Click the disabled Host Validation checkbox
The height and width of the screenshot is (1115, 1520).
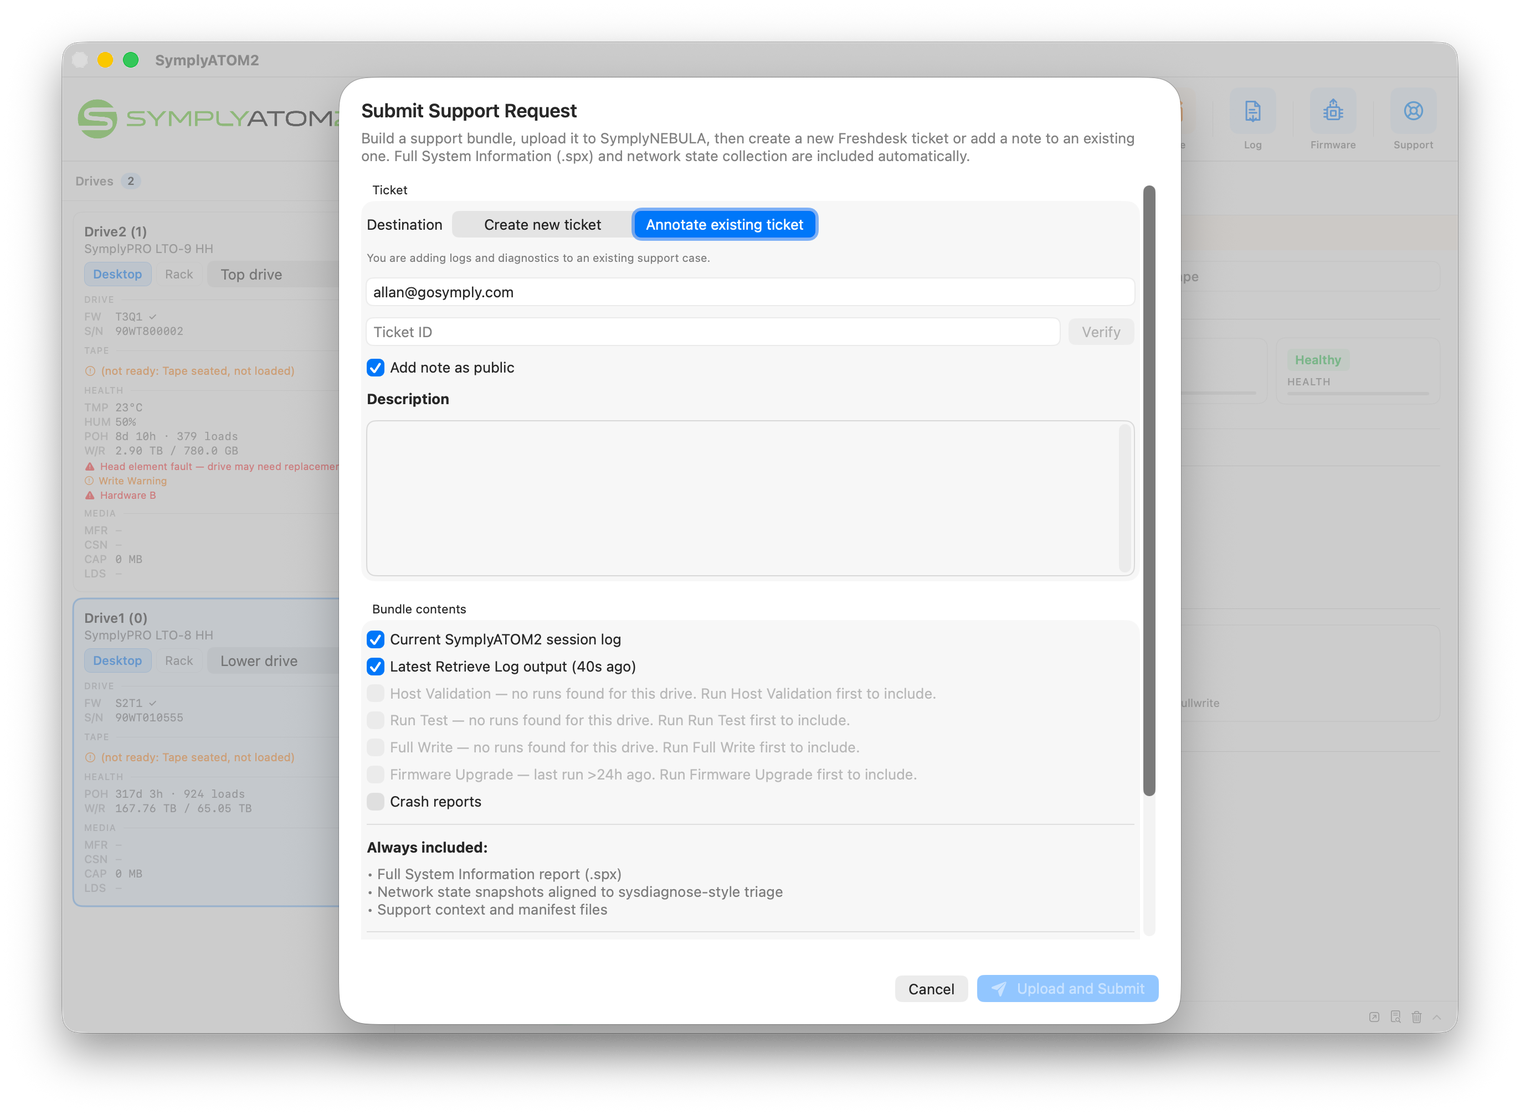[375, 694]
